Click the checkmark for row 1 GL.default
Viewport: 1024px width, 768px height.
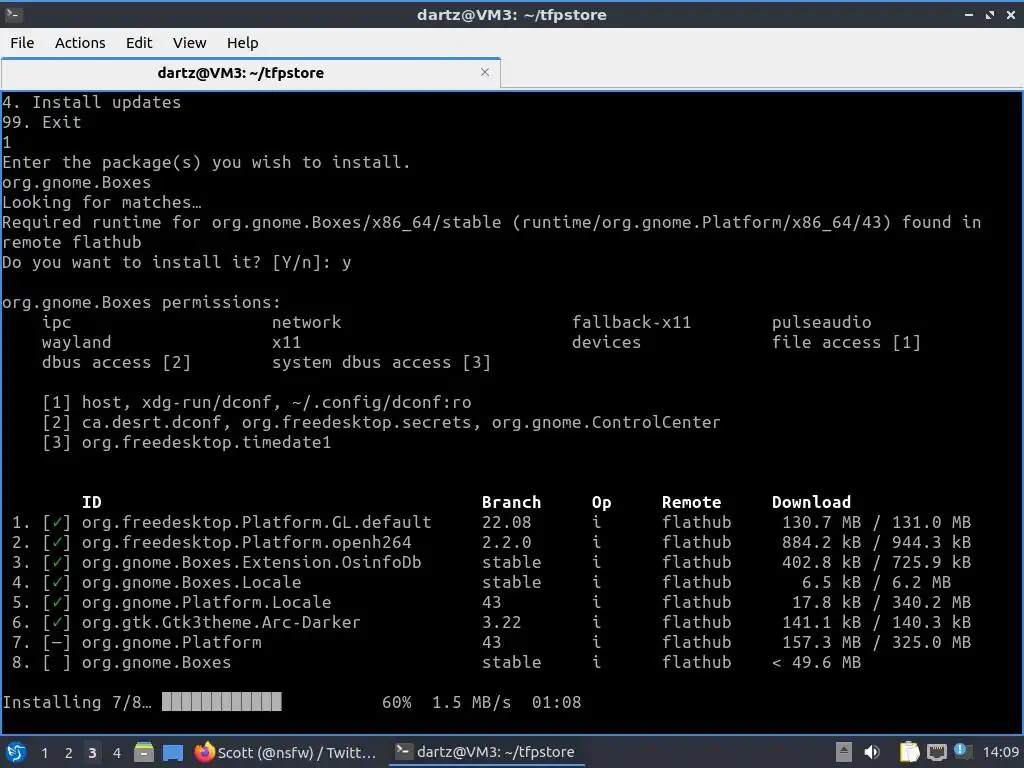pyautogui.click(x=57, y=522)
